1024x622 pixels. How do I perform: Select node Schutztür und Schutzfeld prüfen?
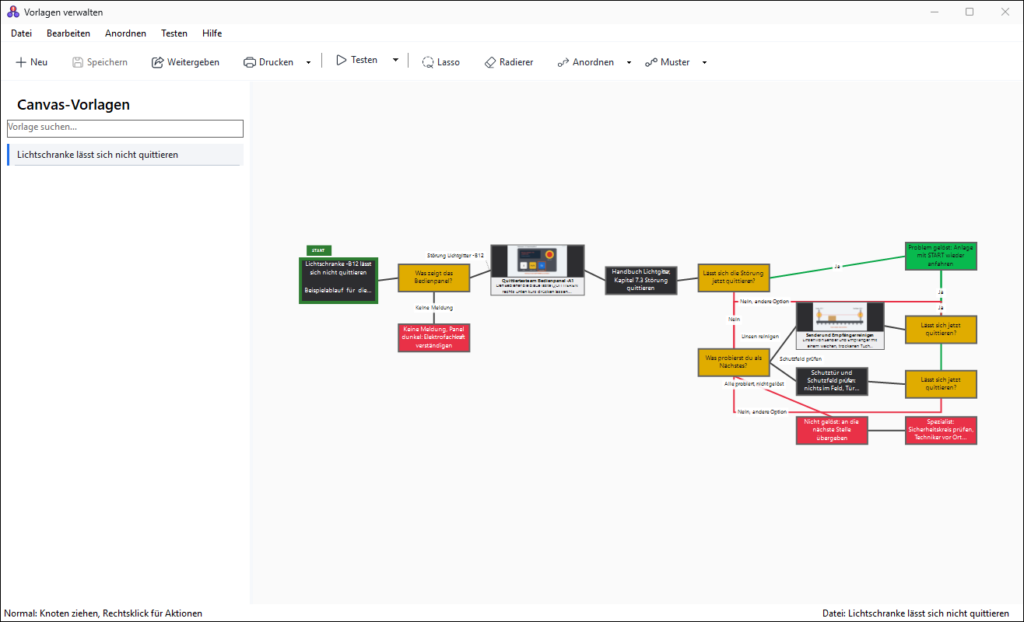click(832, 381)
